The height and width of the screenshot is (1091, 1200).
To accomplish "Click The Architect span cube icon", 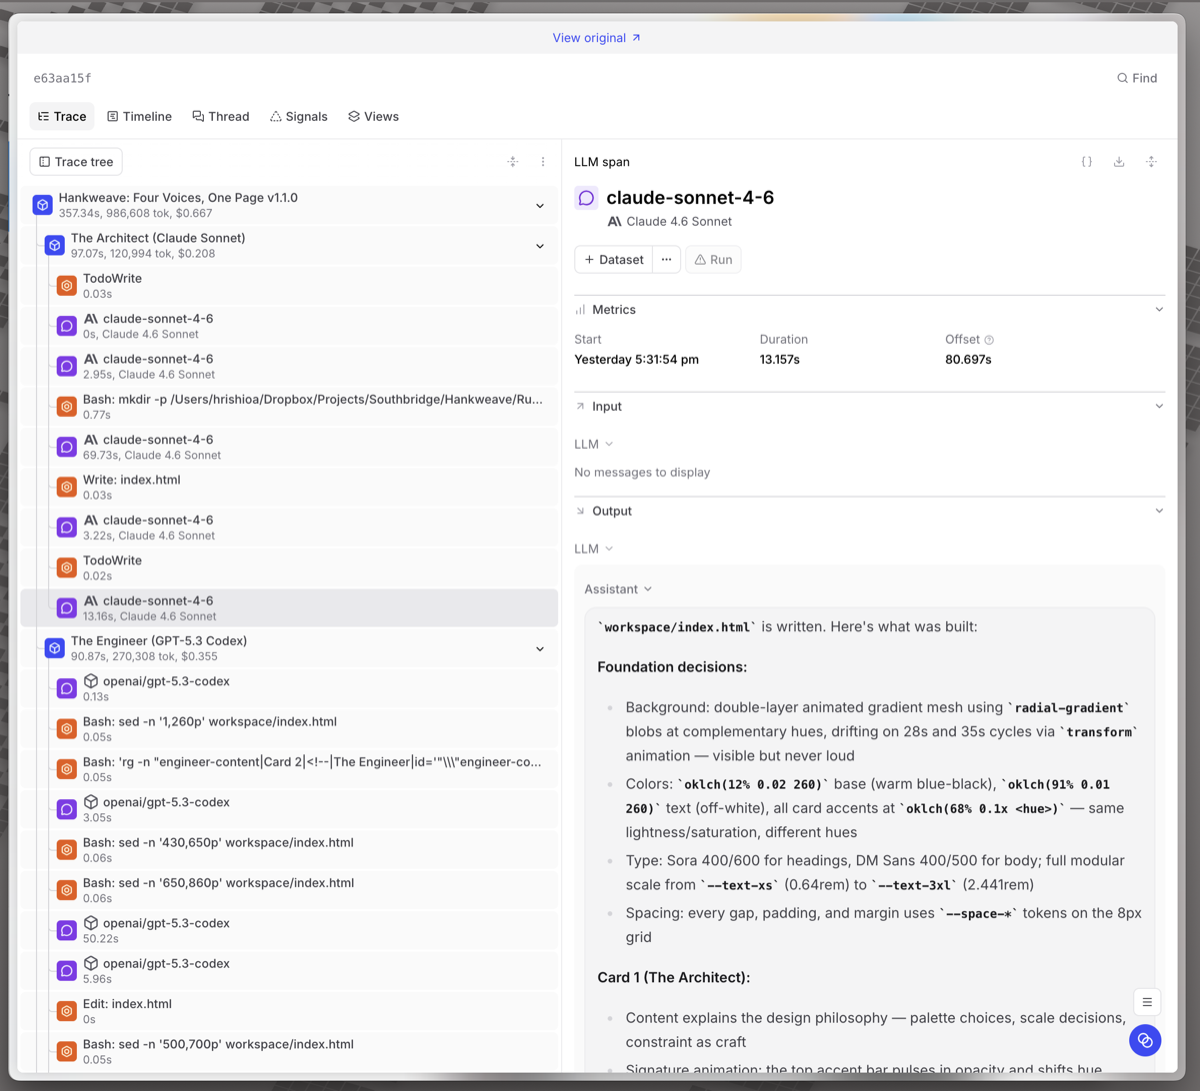I will coord(55,245).
